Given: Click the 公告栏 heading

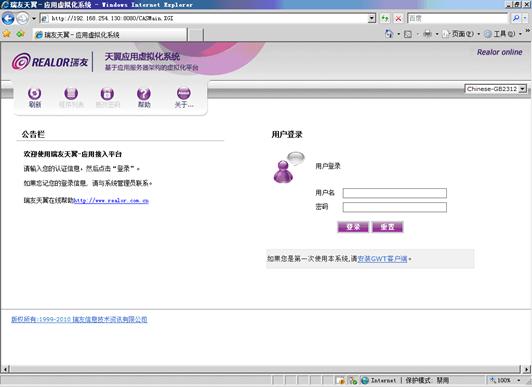Looking at the screenshot, I should coord(33,134).
